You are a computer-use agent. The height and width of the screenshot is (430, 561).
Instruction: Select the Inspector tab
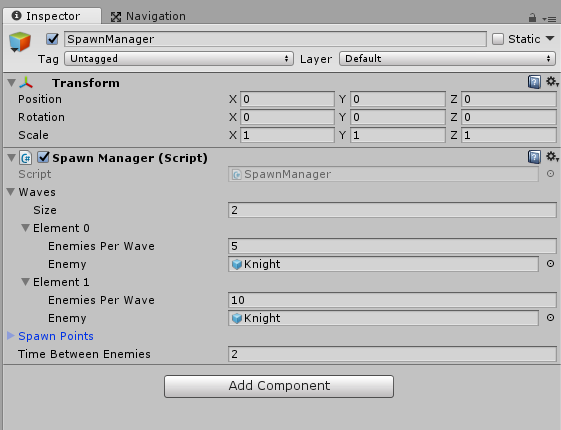[46, 16]
